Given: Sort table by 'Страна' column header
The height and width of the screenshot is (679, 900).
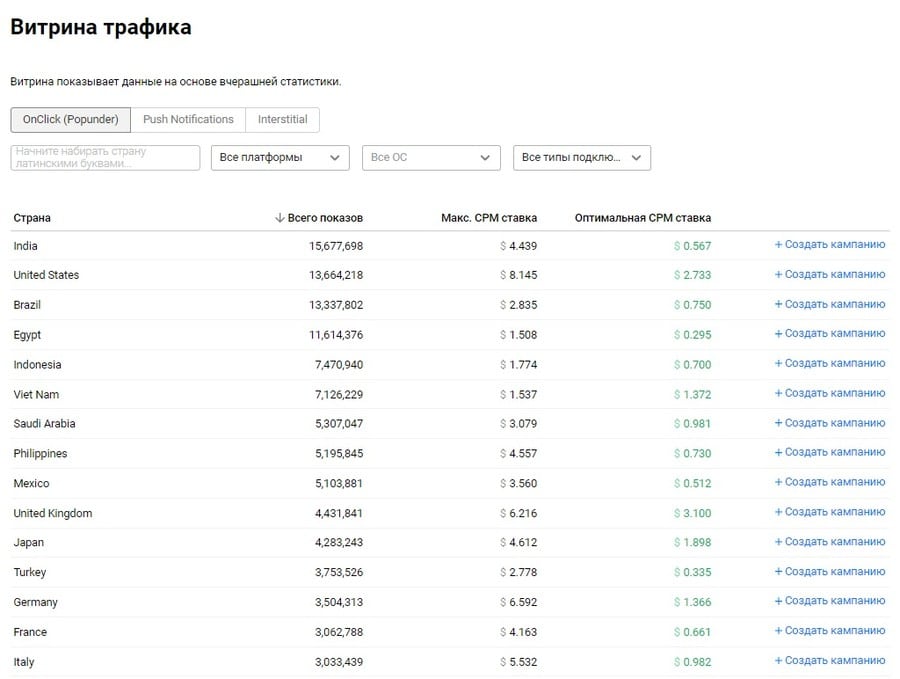Looking at the screenshot, I should tap(32, 218).
